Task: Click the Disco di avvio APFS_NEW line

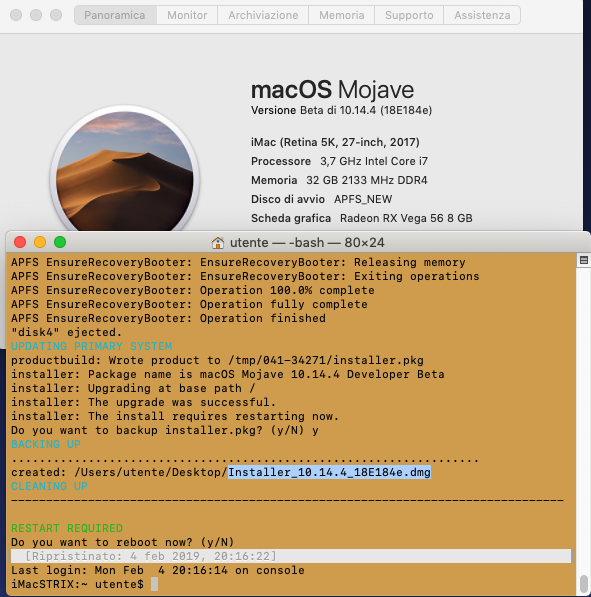Action: point(321,199)
